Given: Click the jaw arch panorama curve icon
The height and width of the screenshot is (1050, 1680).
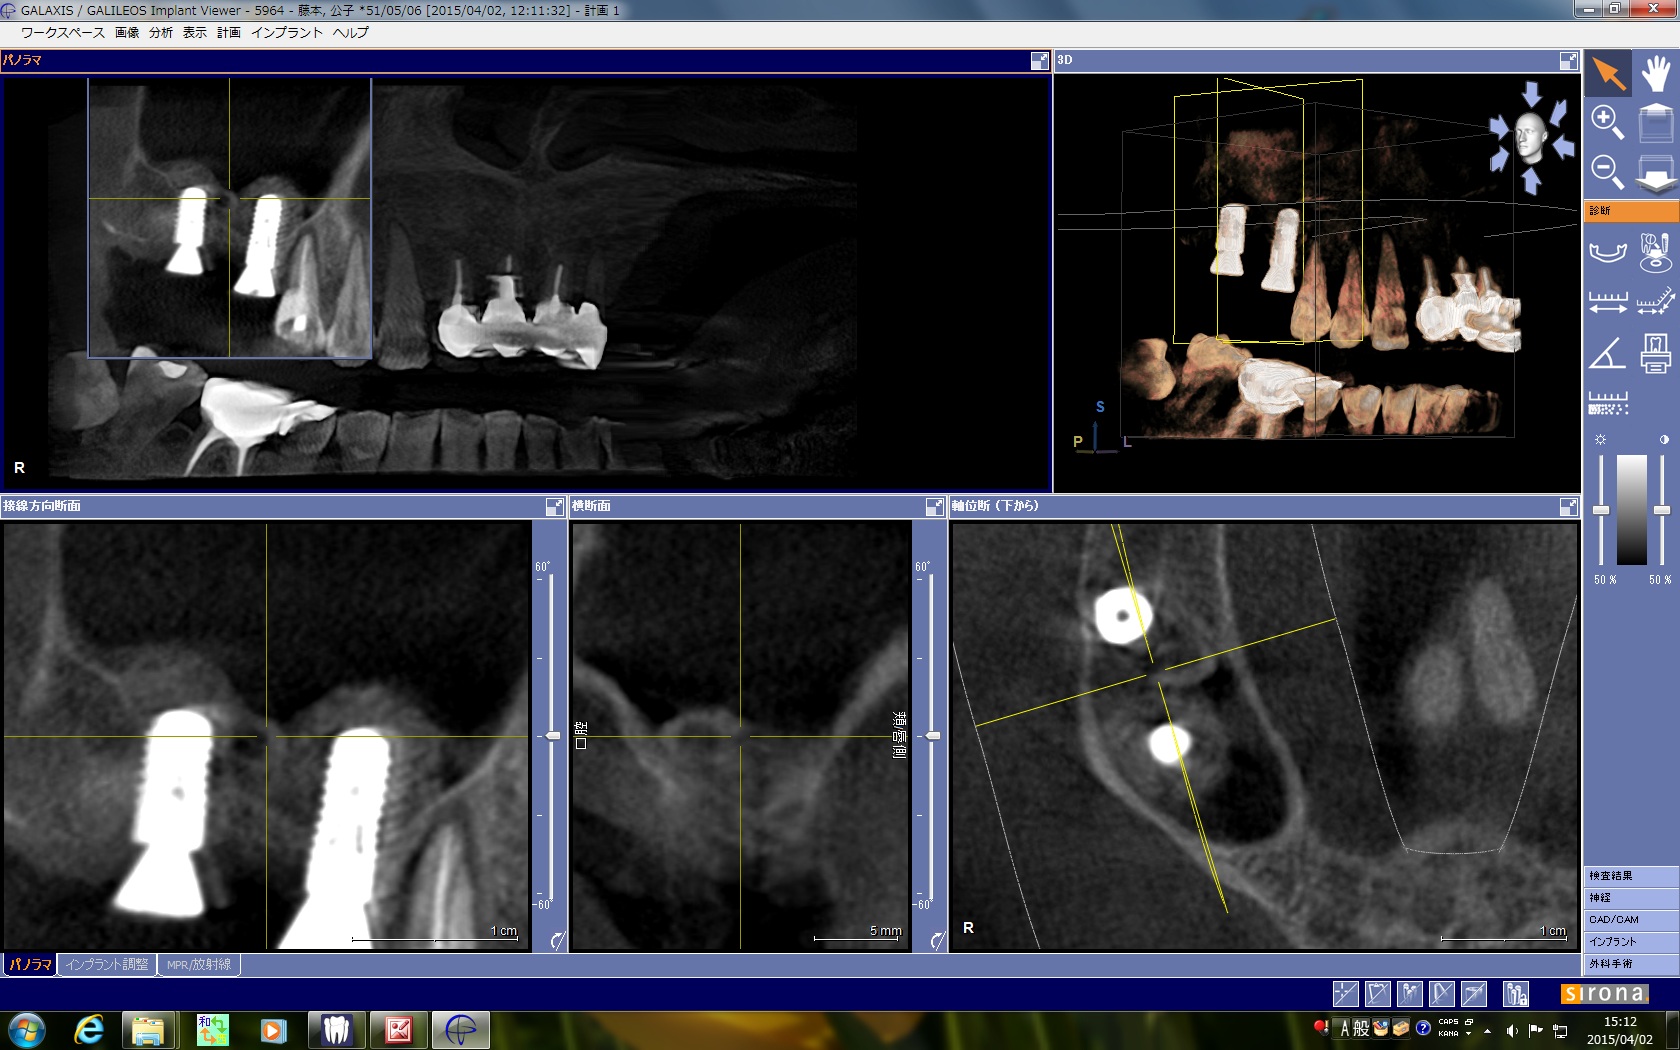Looking at the screenshot, I should pyautogui.click(x=1608, y=250).
